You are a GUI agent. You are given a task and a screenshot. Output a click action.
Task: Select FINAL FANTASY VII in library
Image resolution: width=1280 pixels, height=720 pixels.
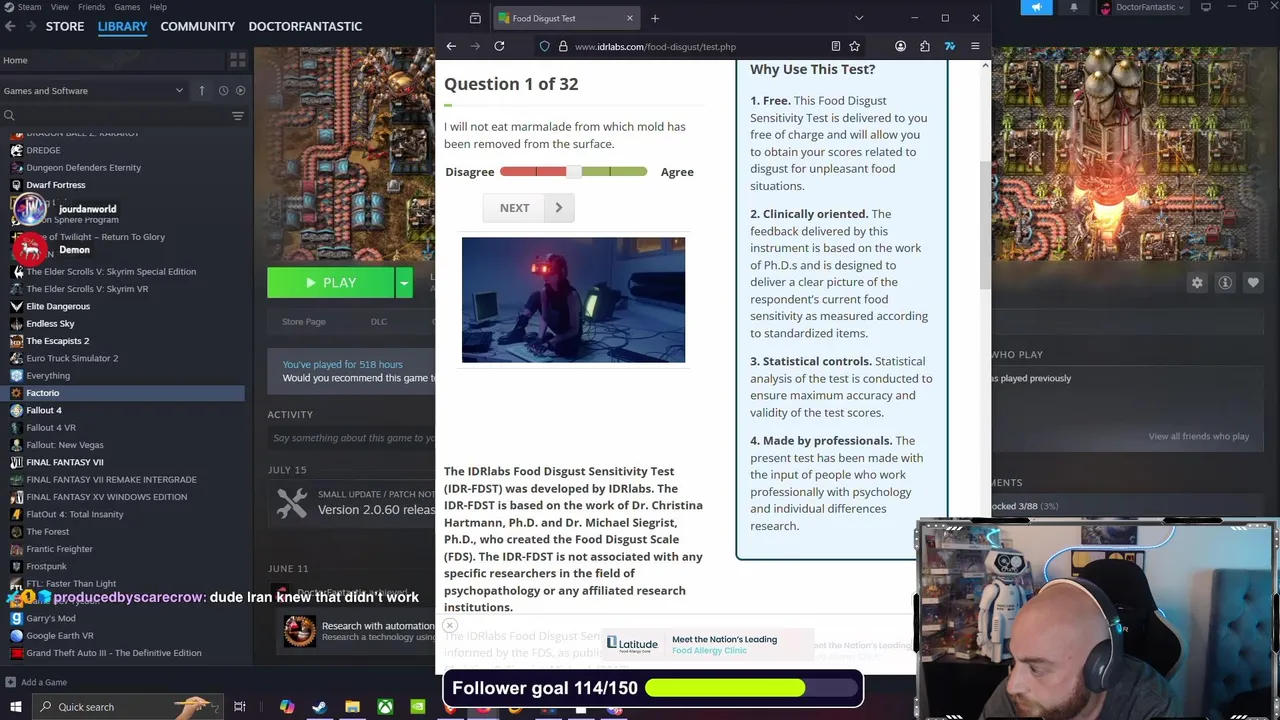pos(65,462)
